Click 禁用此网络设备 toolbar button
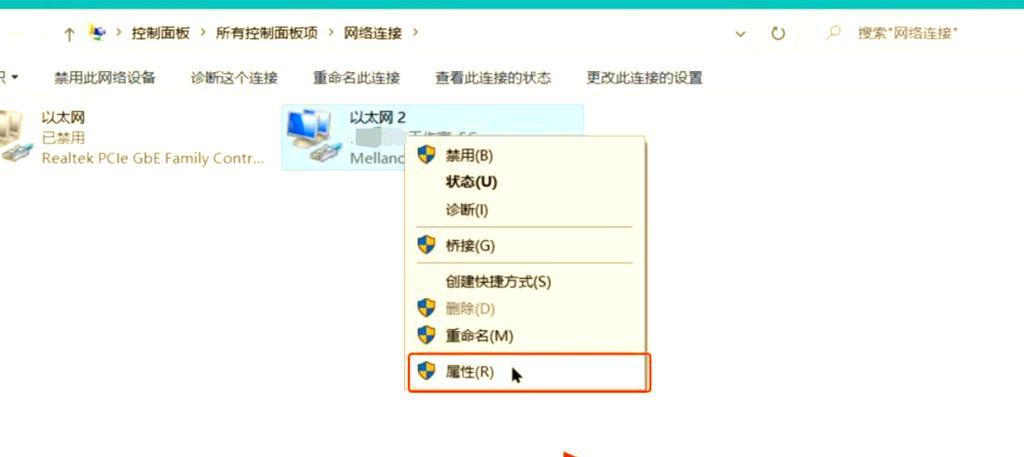This screenshot has height=457, width=1024. [x=105, y=78]
